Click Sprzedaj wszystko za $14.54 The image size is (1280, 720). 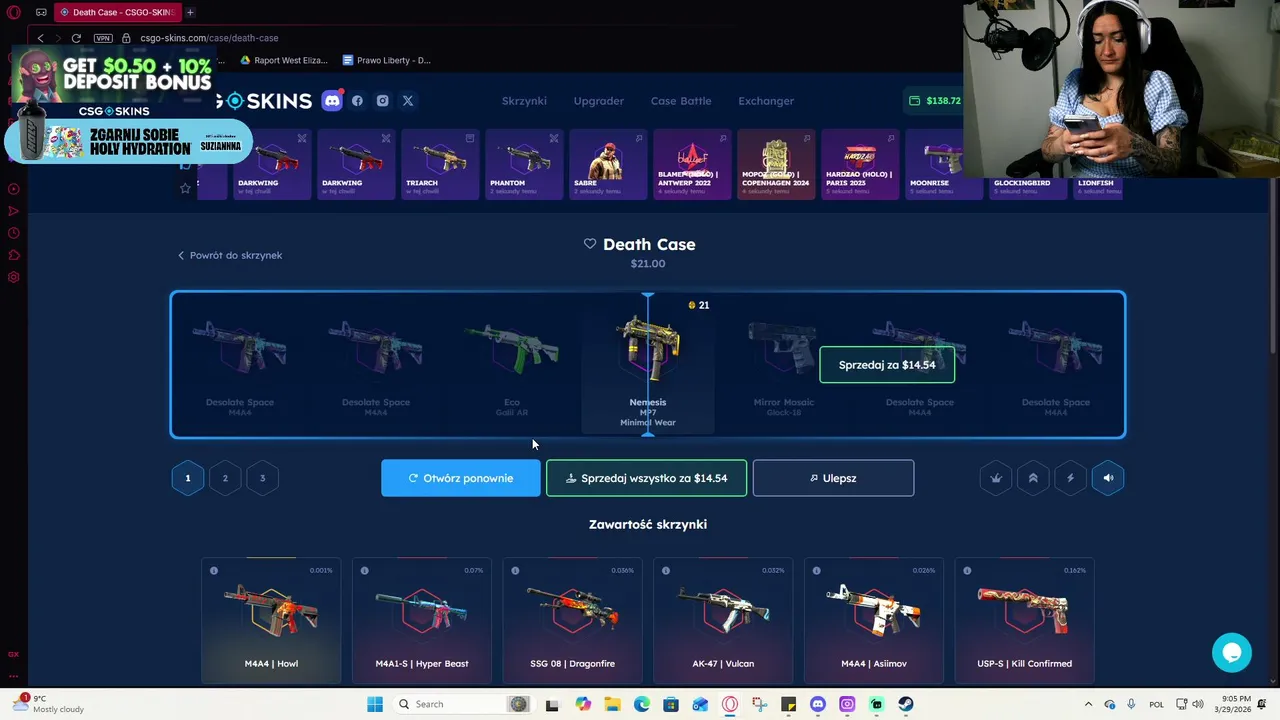[646, 478]
